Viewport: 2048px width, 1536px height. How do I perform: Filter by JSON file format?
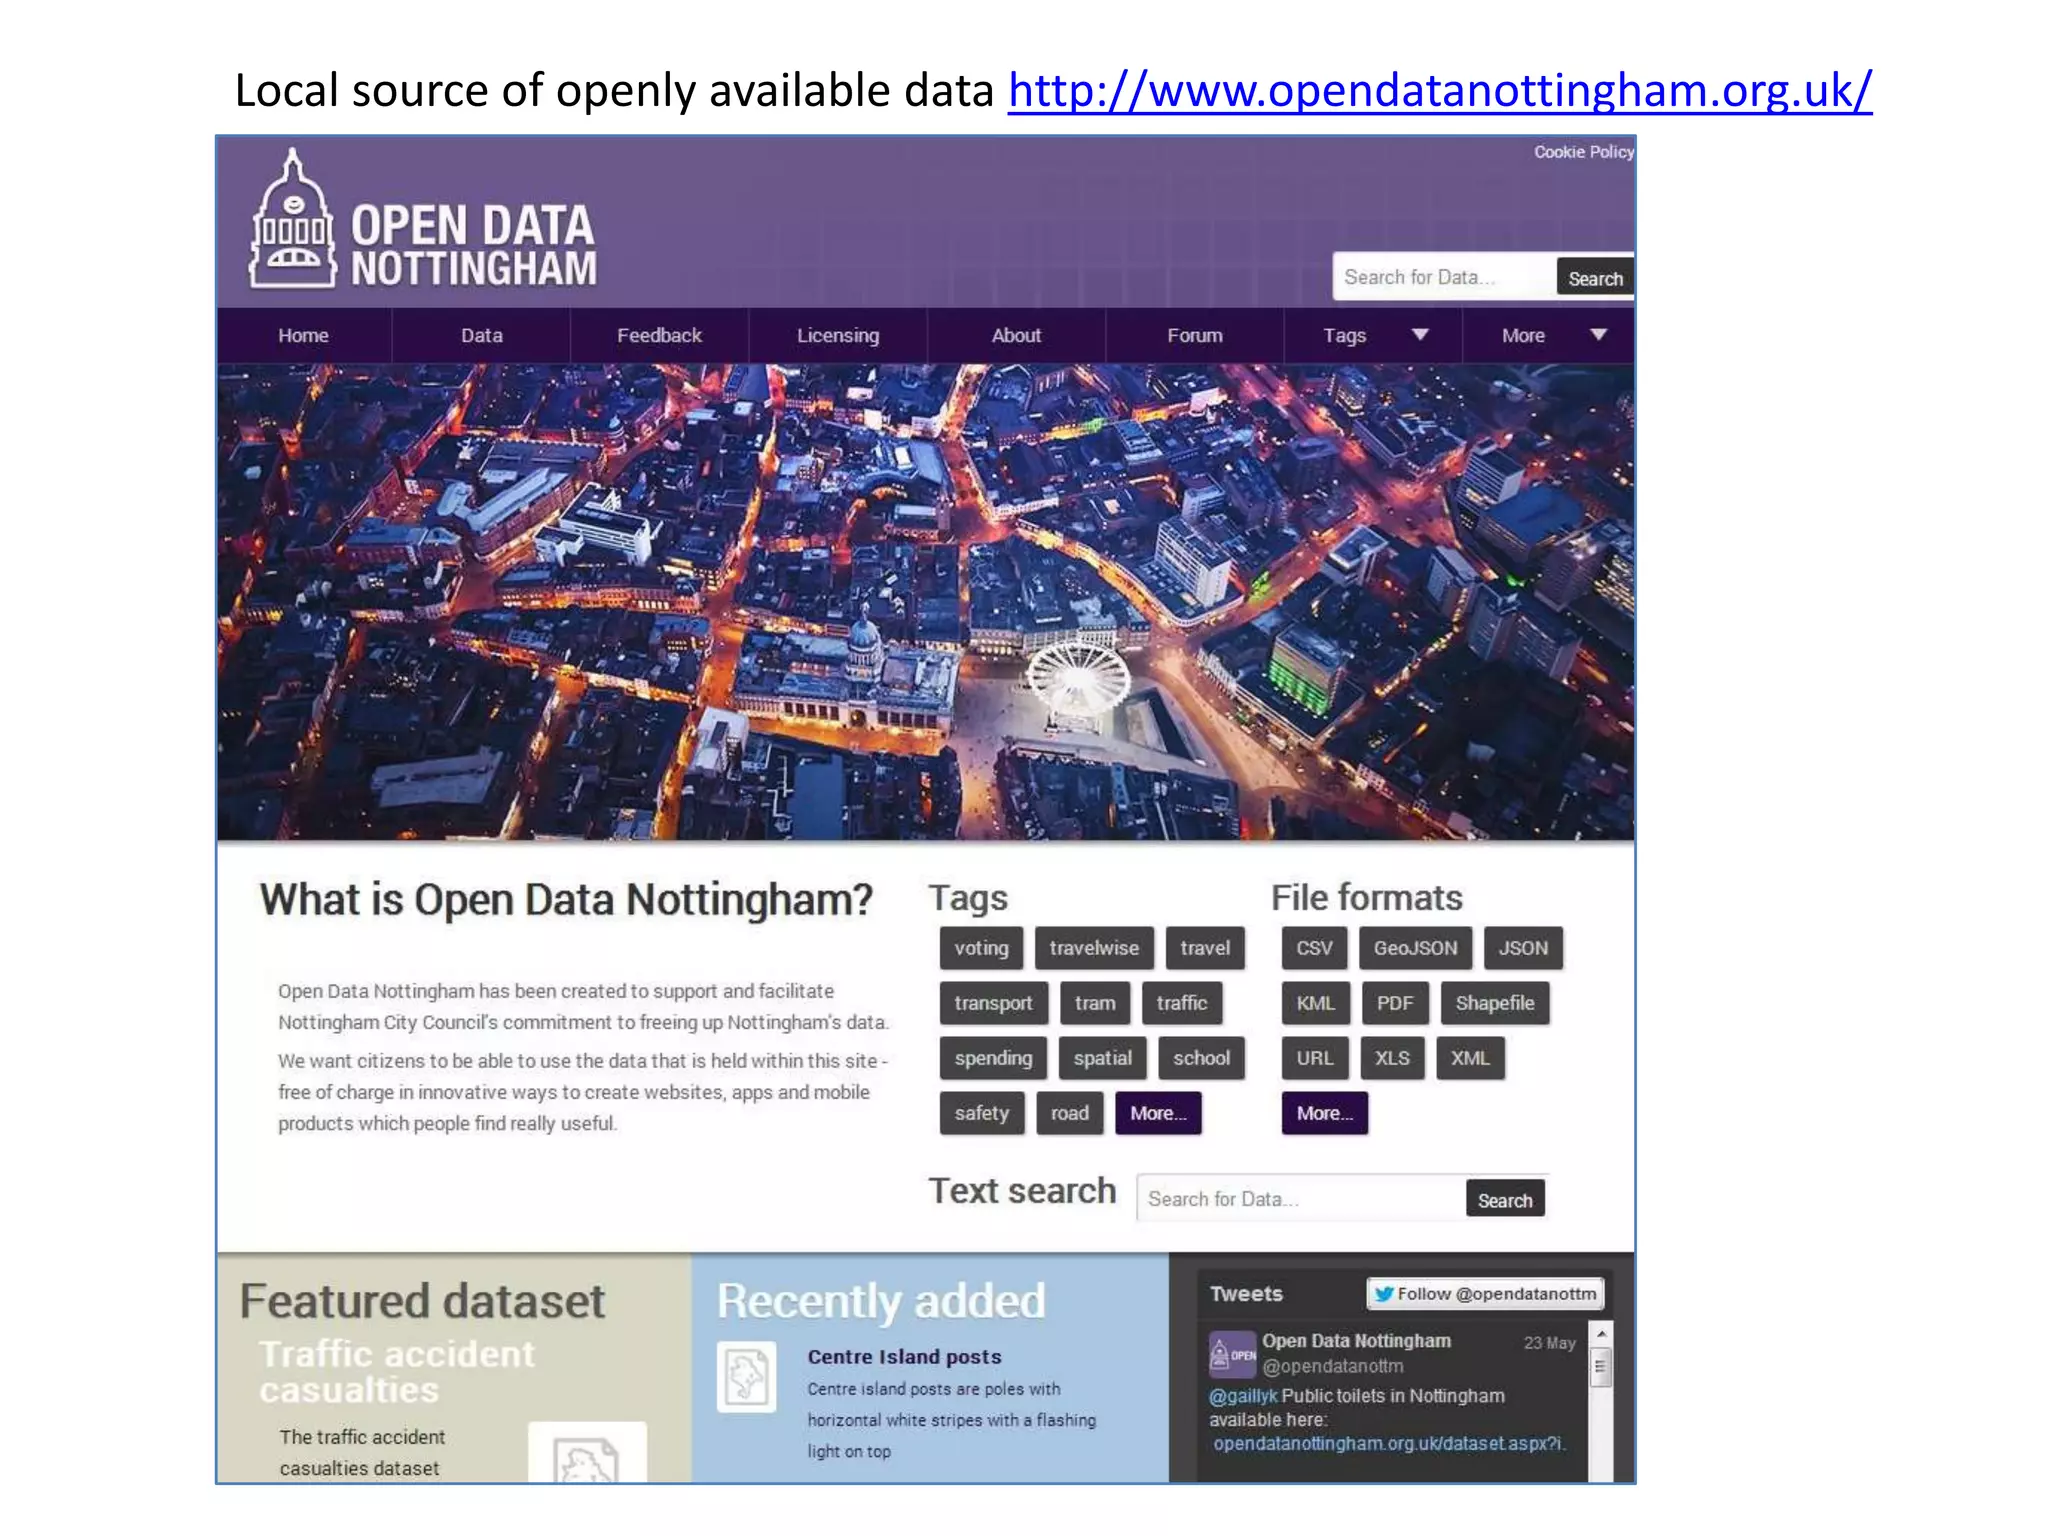click(x=1523, y=948)
